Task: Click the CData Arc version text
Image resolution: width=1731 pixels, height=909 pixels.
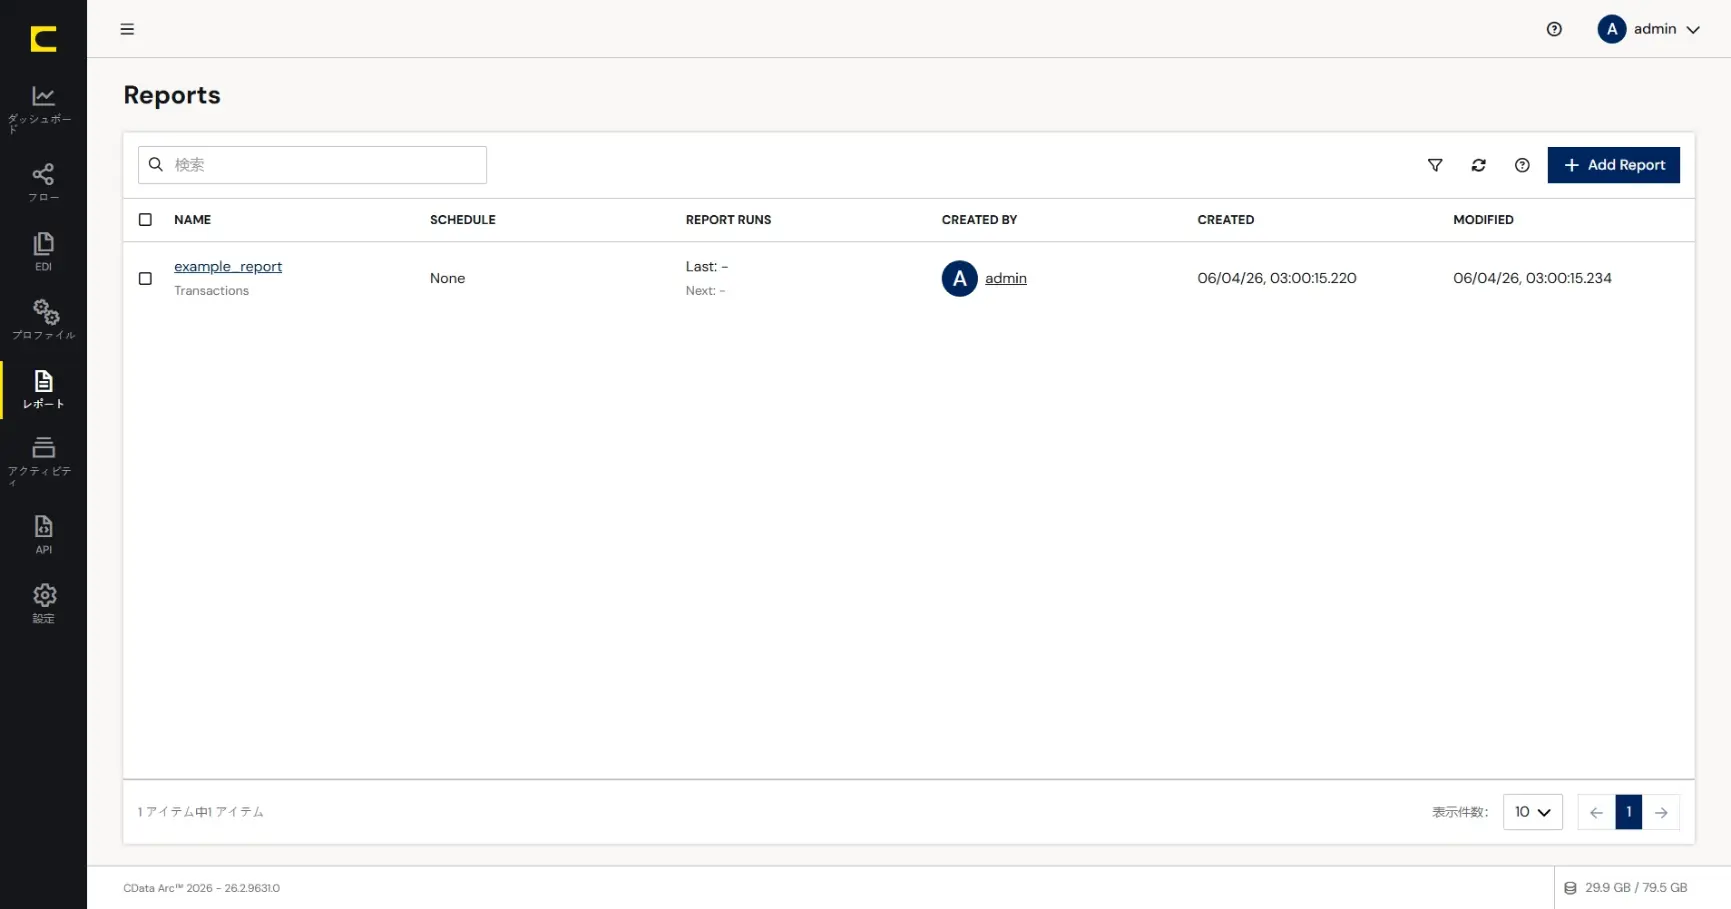Action: pyautogui.click(x=201, y=888)
